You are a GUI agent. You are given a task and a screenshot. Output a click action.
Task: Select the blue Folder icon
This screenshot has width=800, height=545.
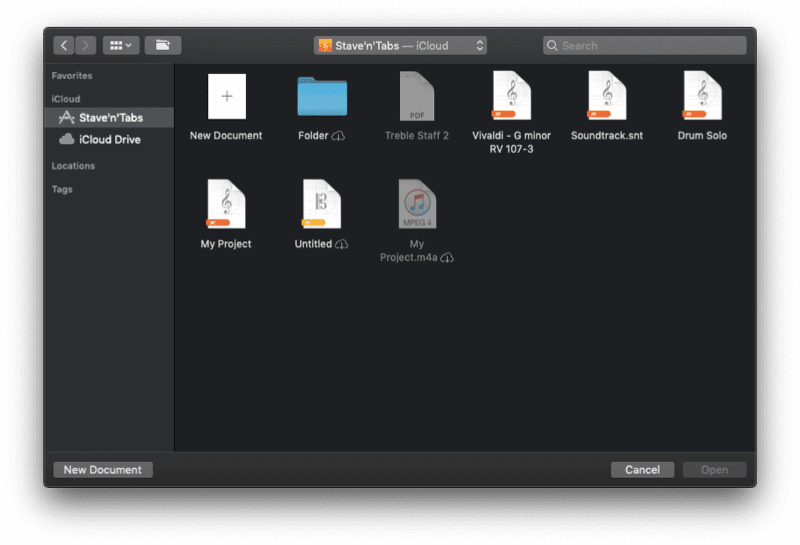(322, 96)
